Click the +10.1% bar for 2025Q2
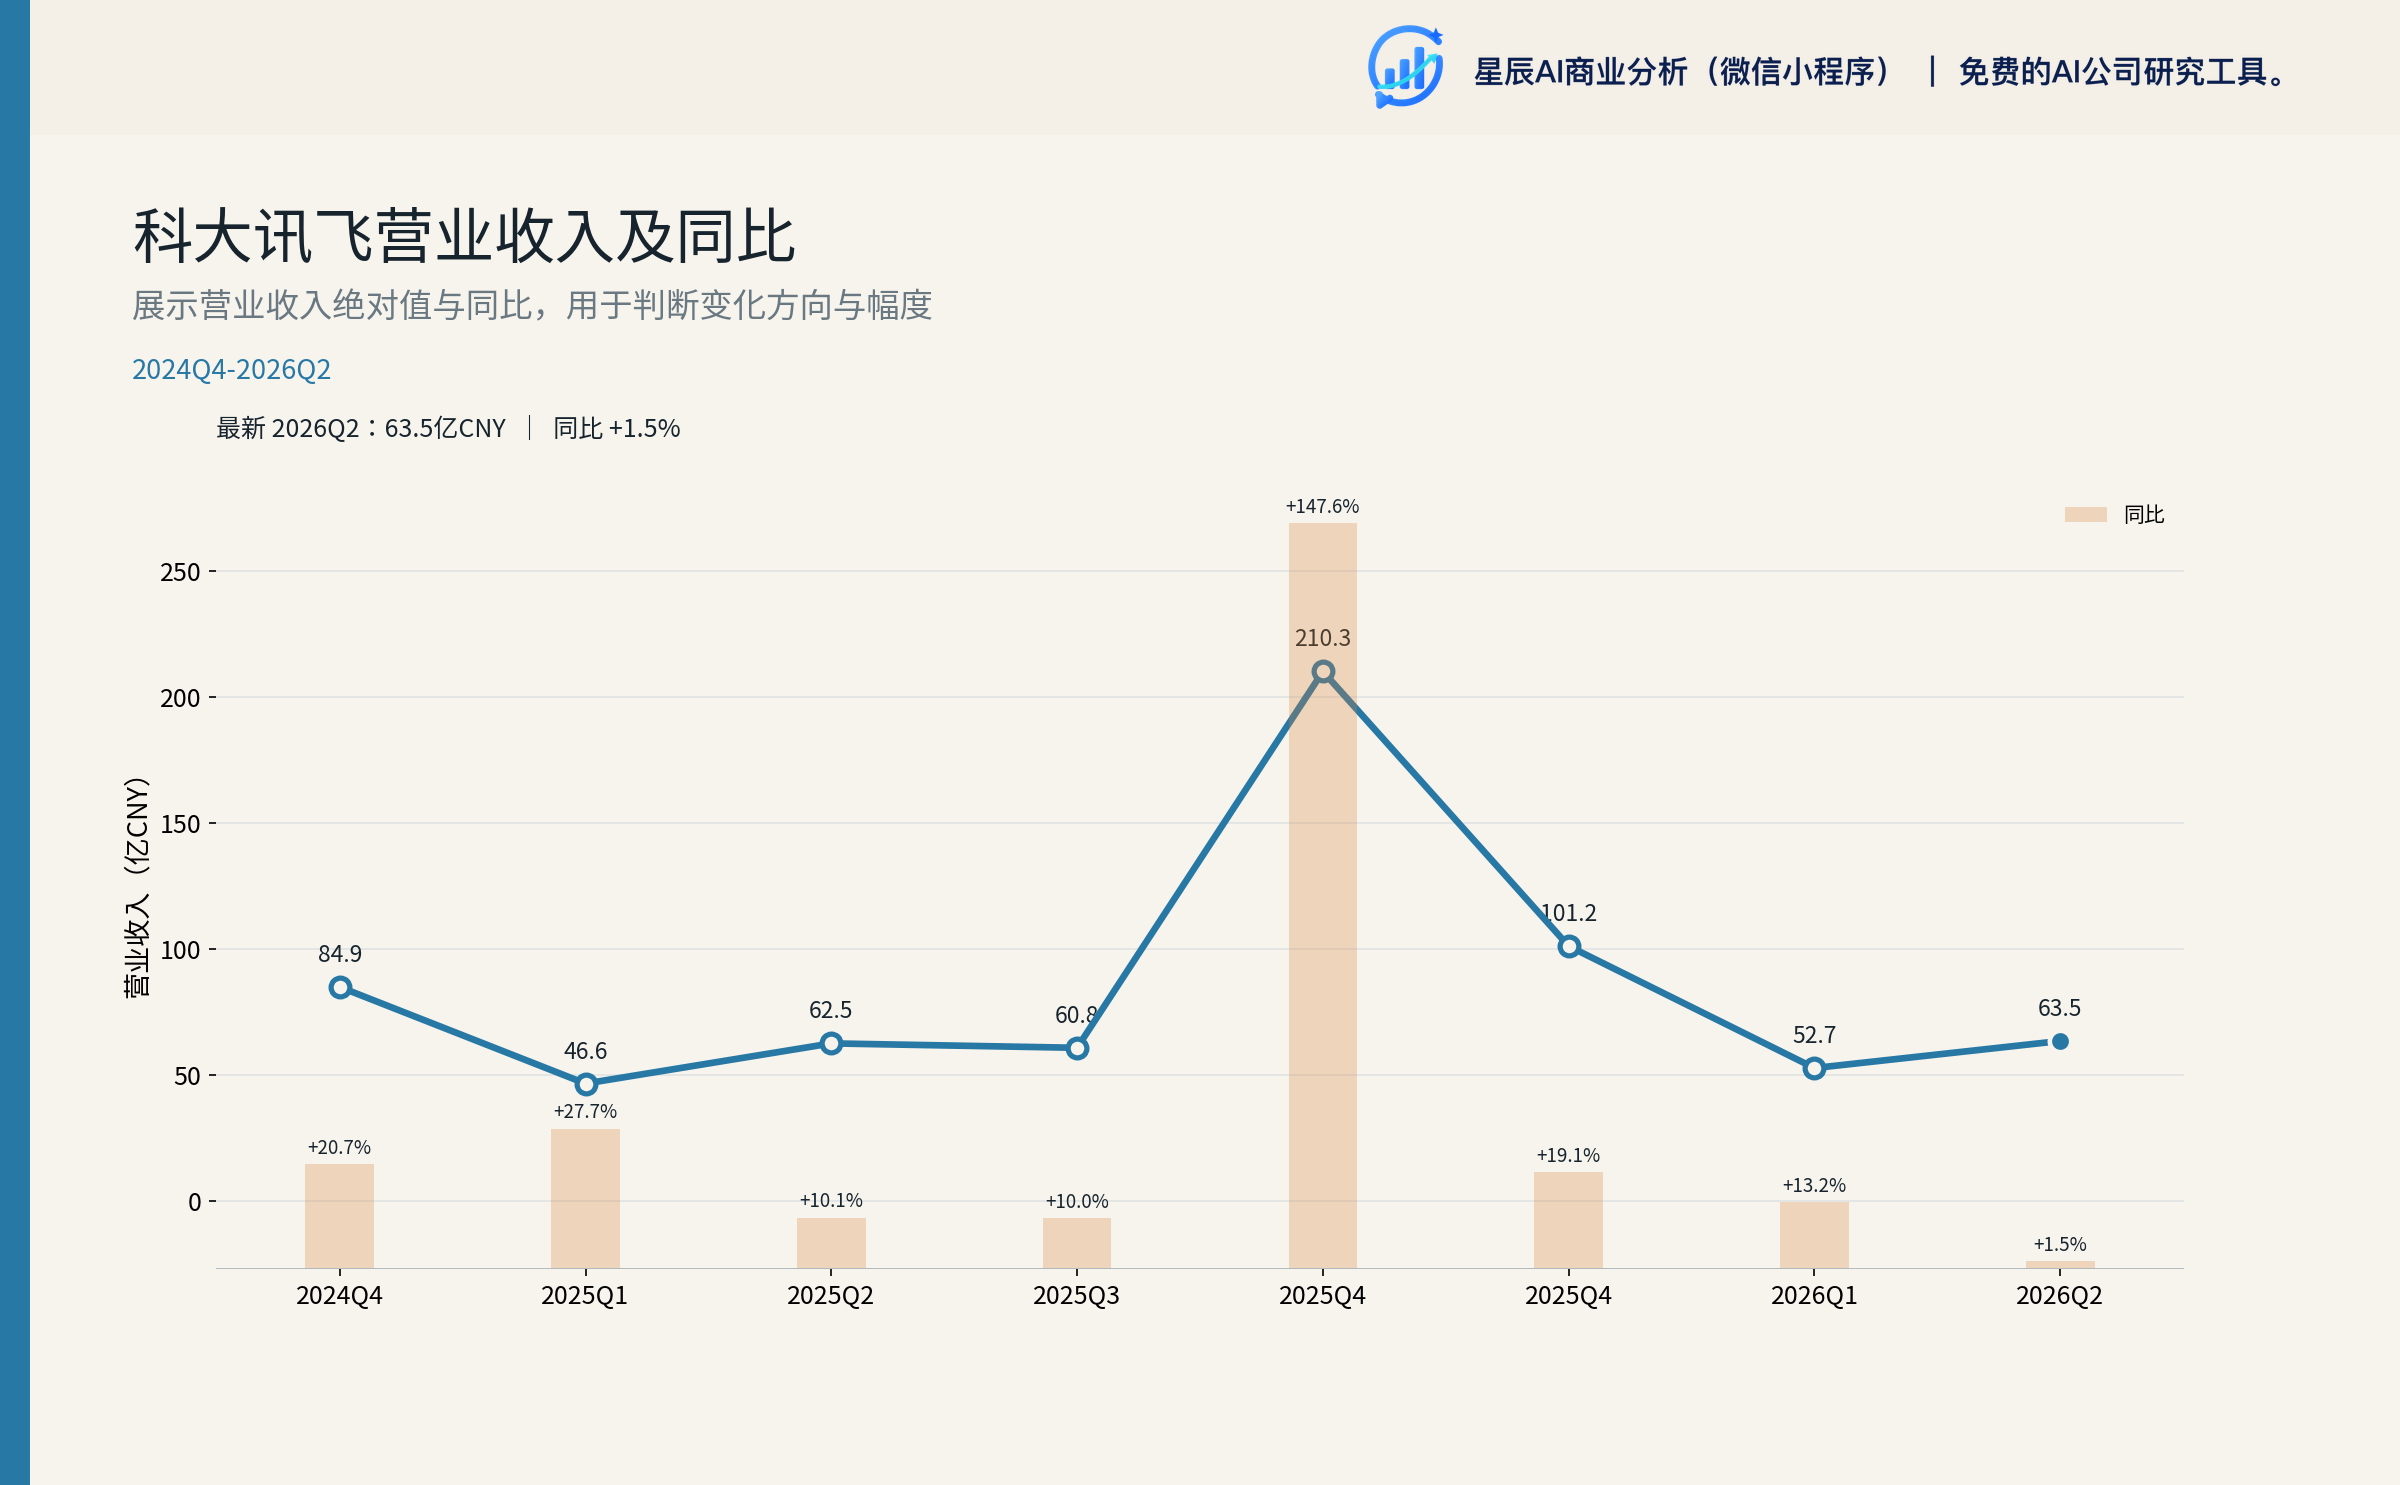This screenshot has height=1485, width=2400. click(831, 1243)
